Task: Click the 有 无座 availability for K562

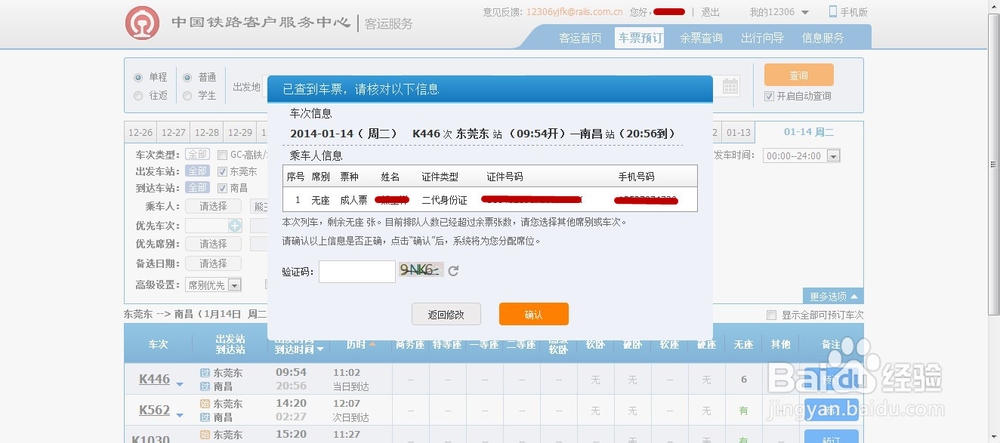Action: (744, 411)
